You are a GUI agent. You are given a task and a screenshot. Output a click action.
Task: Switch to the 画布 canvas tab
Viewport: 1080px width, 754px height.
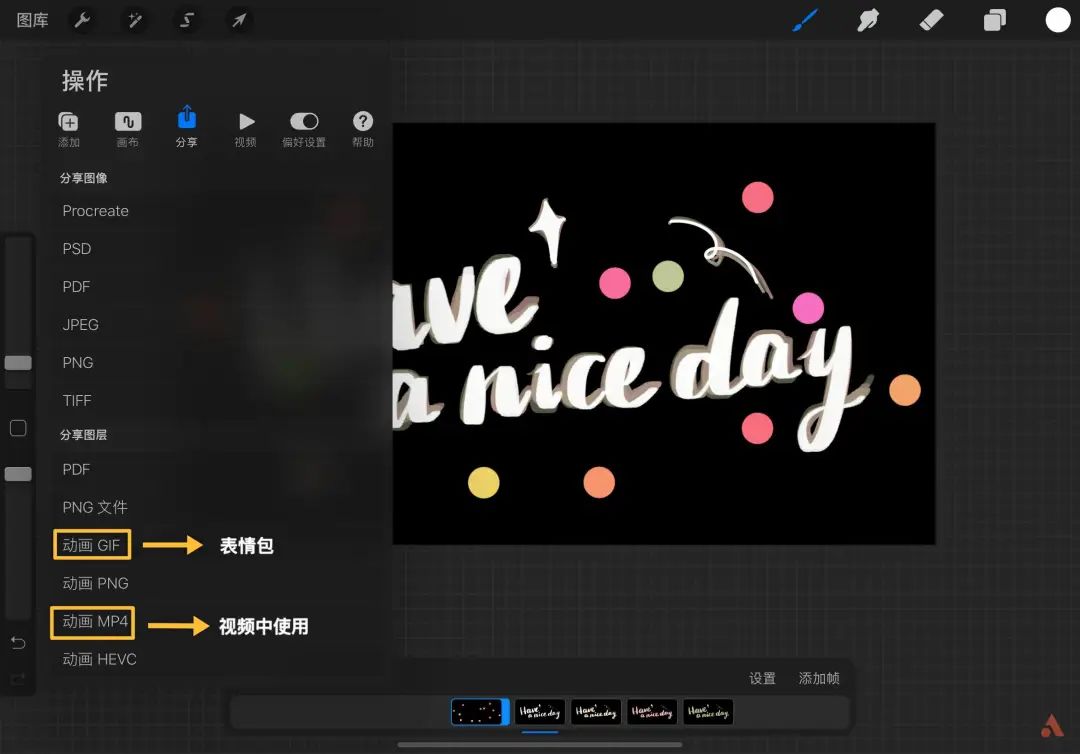127,129
